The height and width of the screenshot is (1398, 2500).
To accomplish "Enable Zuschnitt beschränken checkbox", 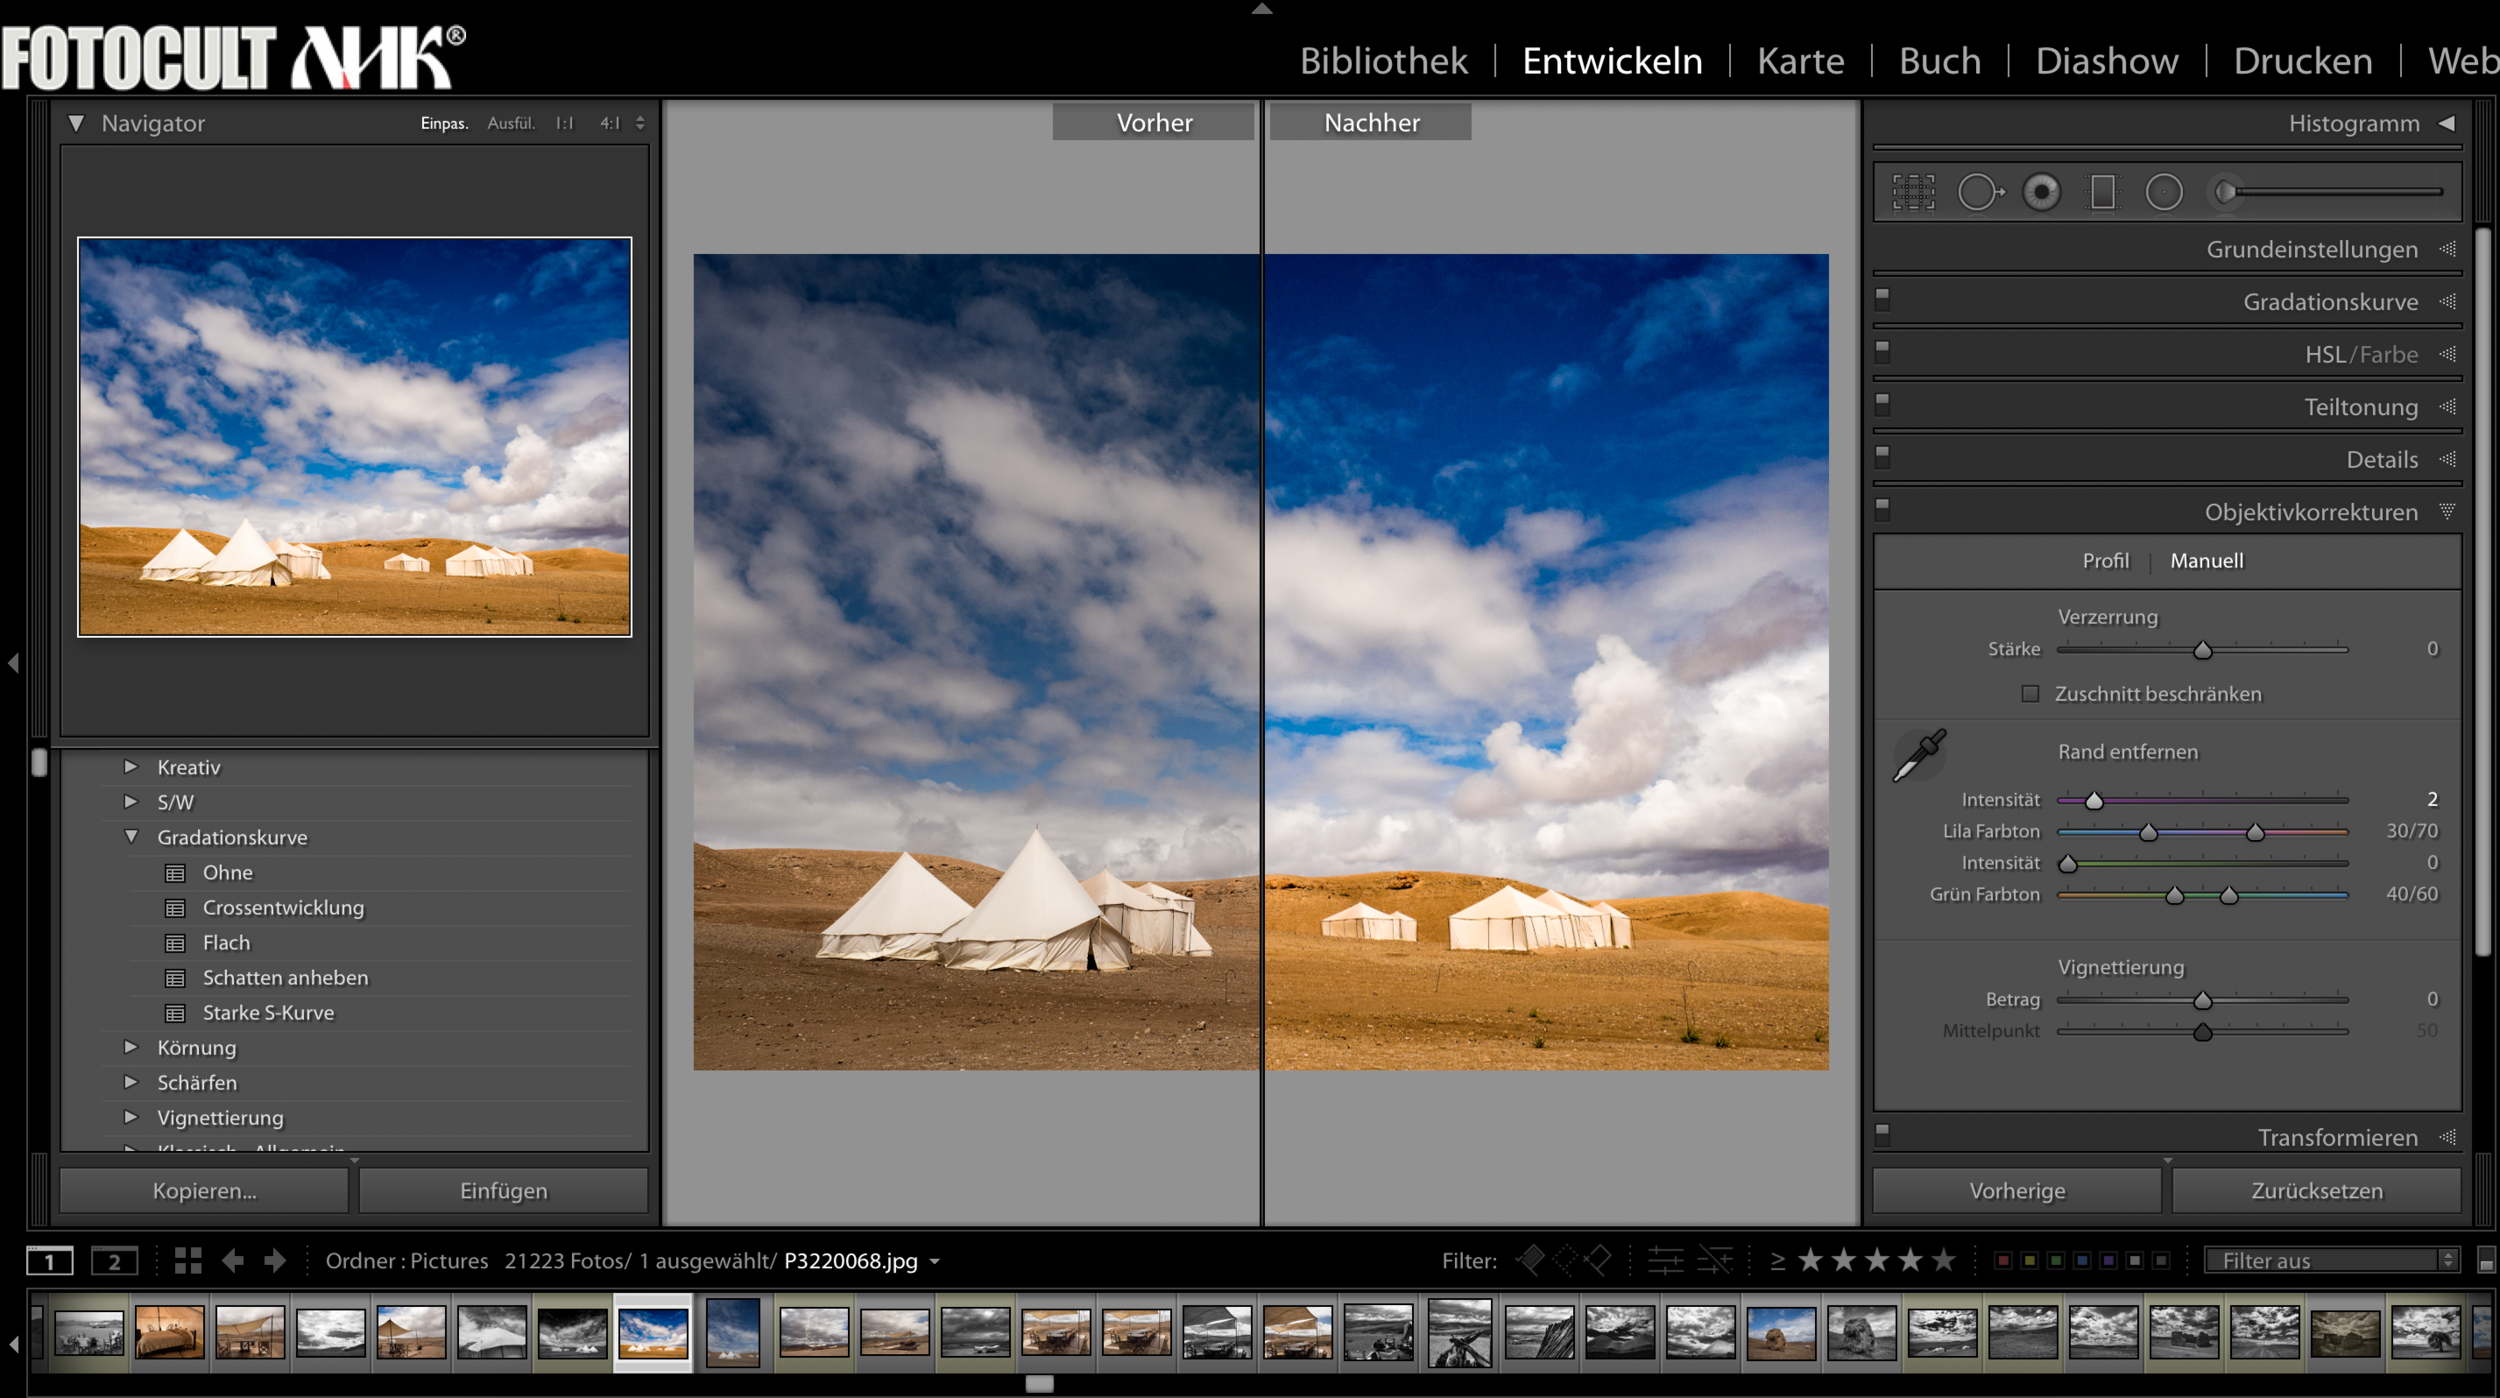I will (x=2030, y=693).
